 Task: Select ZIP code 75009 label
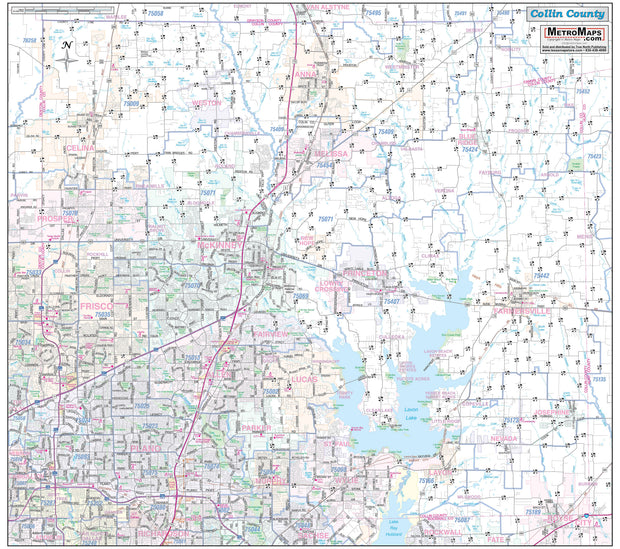click(x=131, y=104)
